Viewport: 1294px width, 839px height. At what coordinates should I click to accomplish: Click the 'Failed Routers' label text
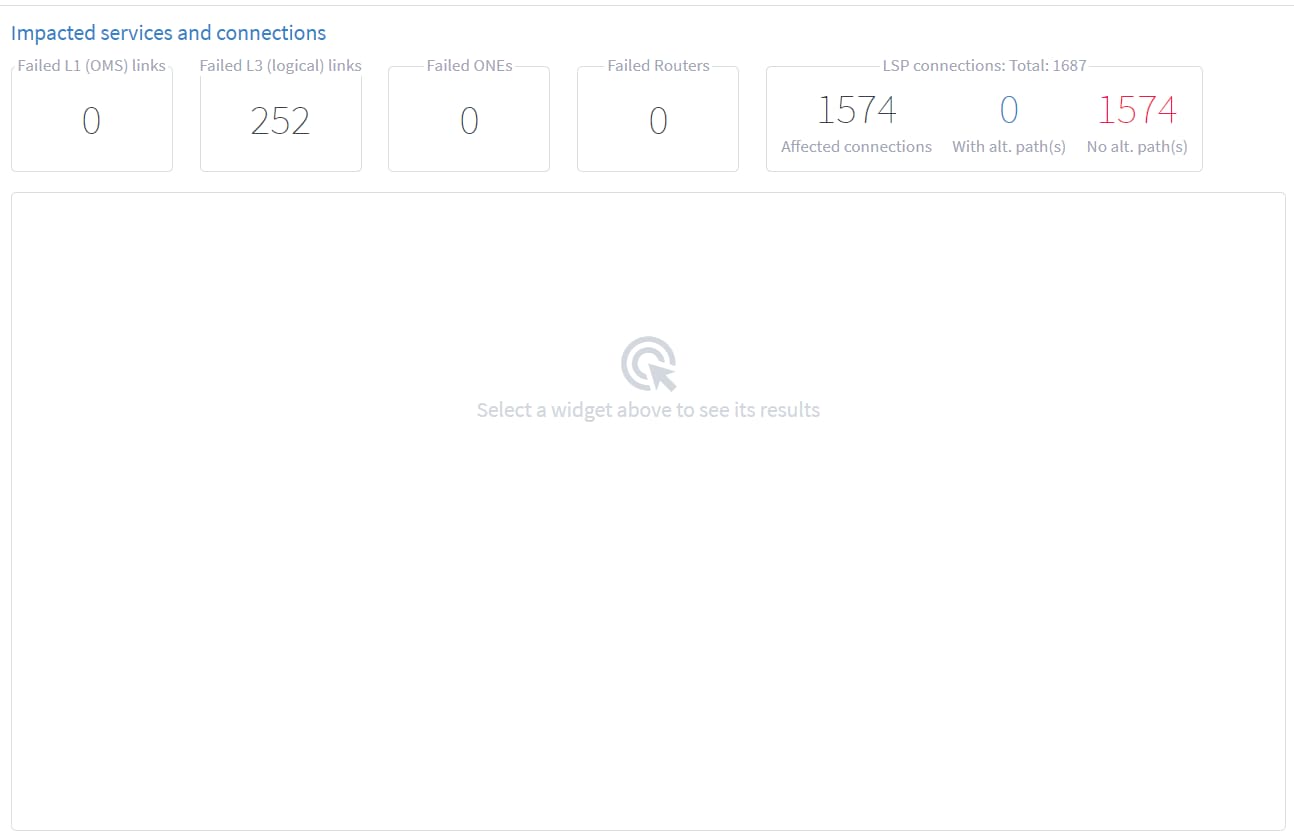click(658, 66)
